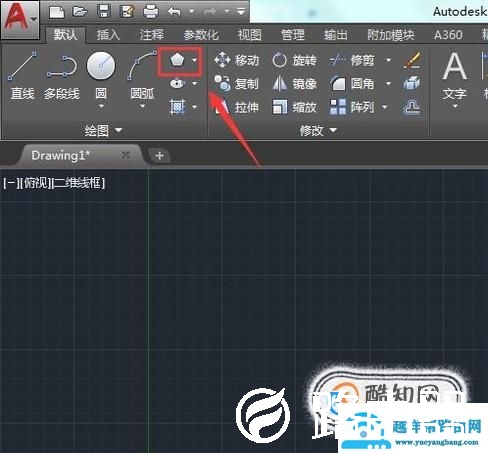This screenshot has width=488, height=453.
Task: Switch to the A360 ribbon tab
Action: 448,35
